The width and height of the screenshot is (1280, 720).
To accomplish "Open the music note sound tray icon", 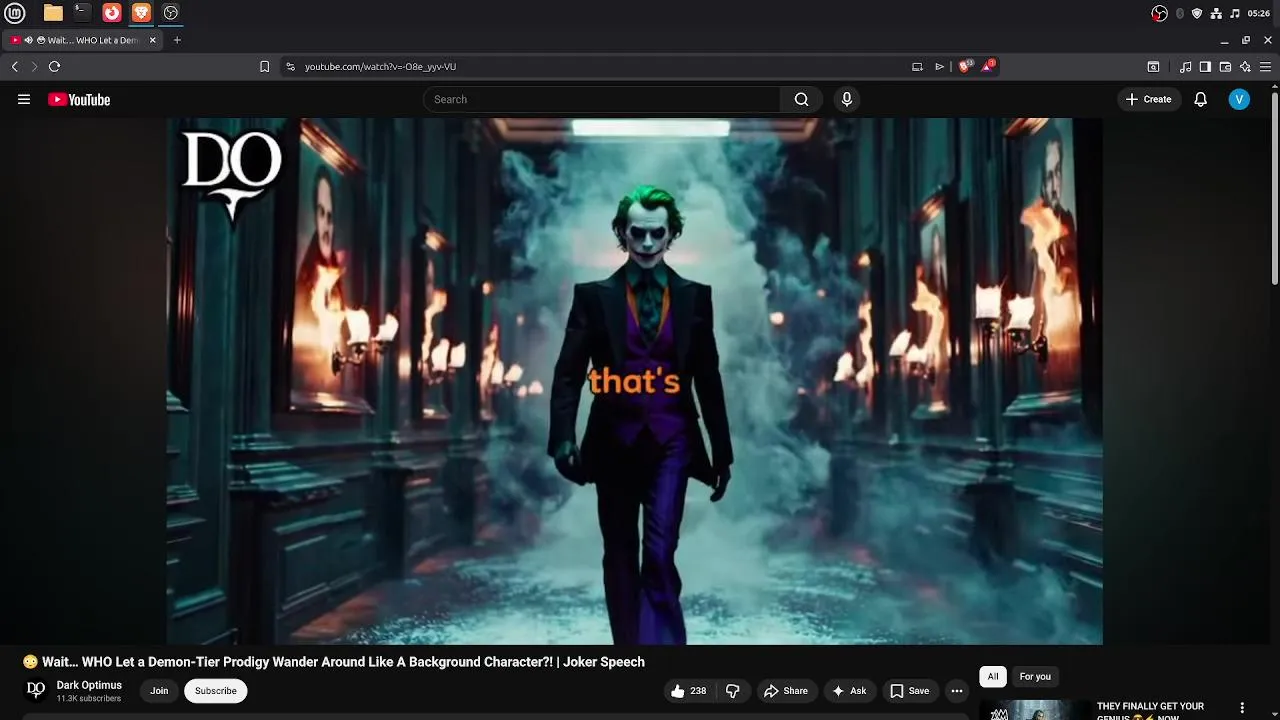I will (x=1235, y=13).
